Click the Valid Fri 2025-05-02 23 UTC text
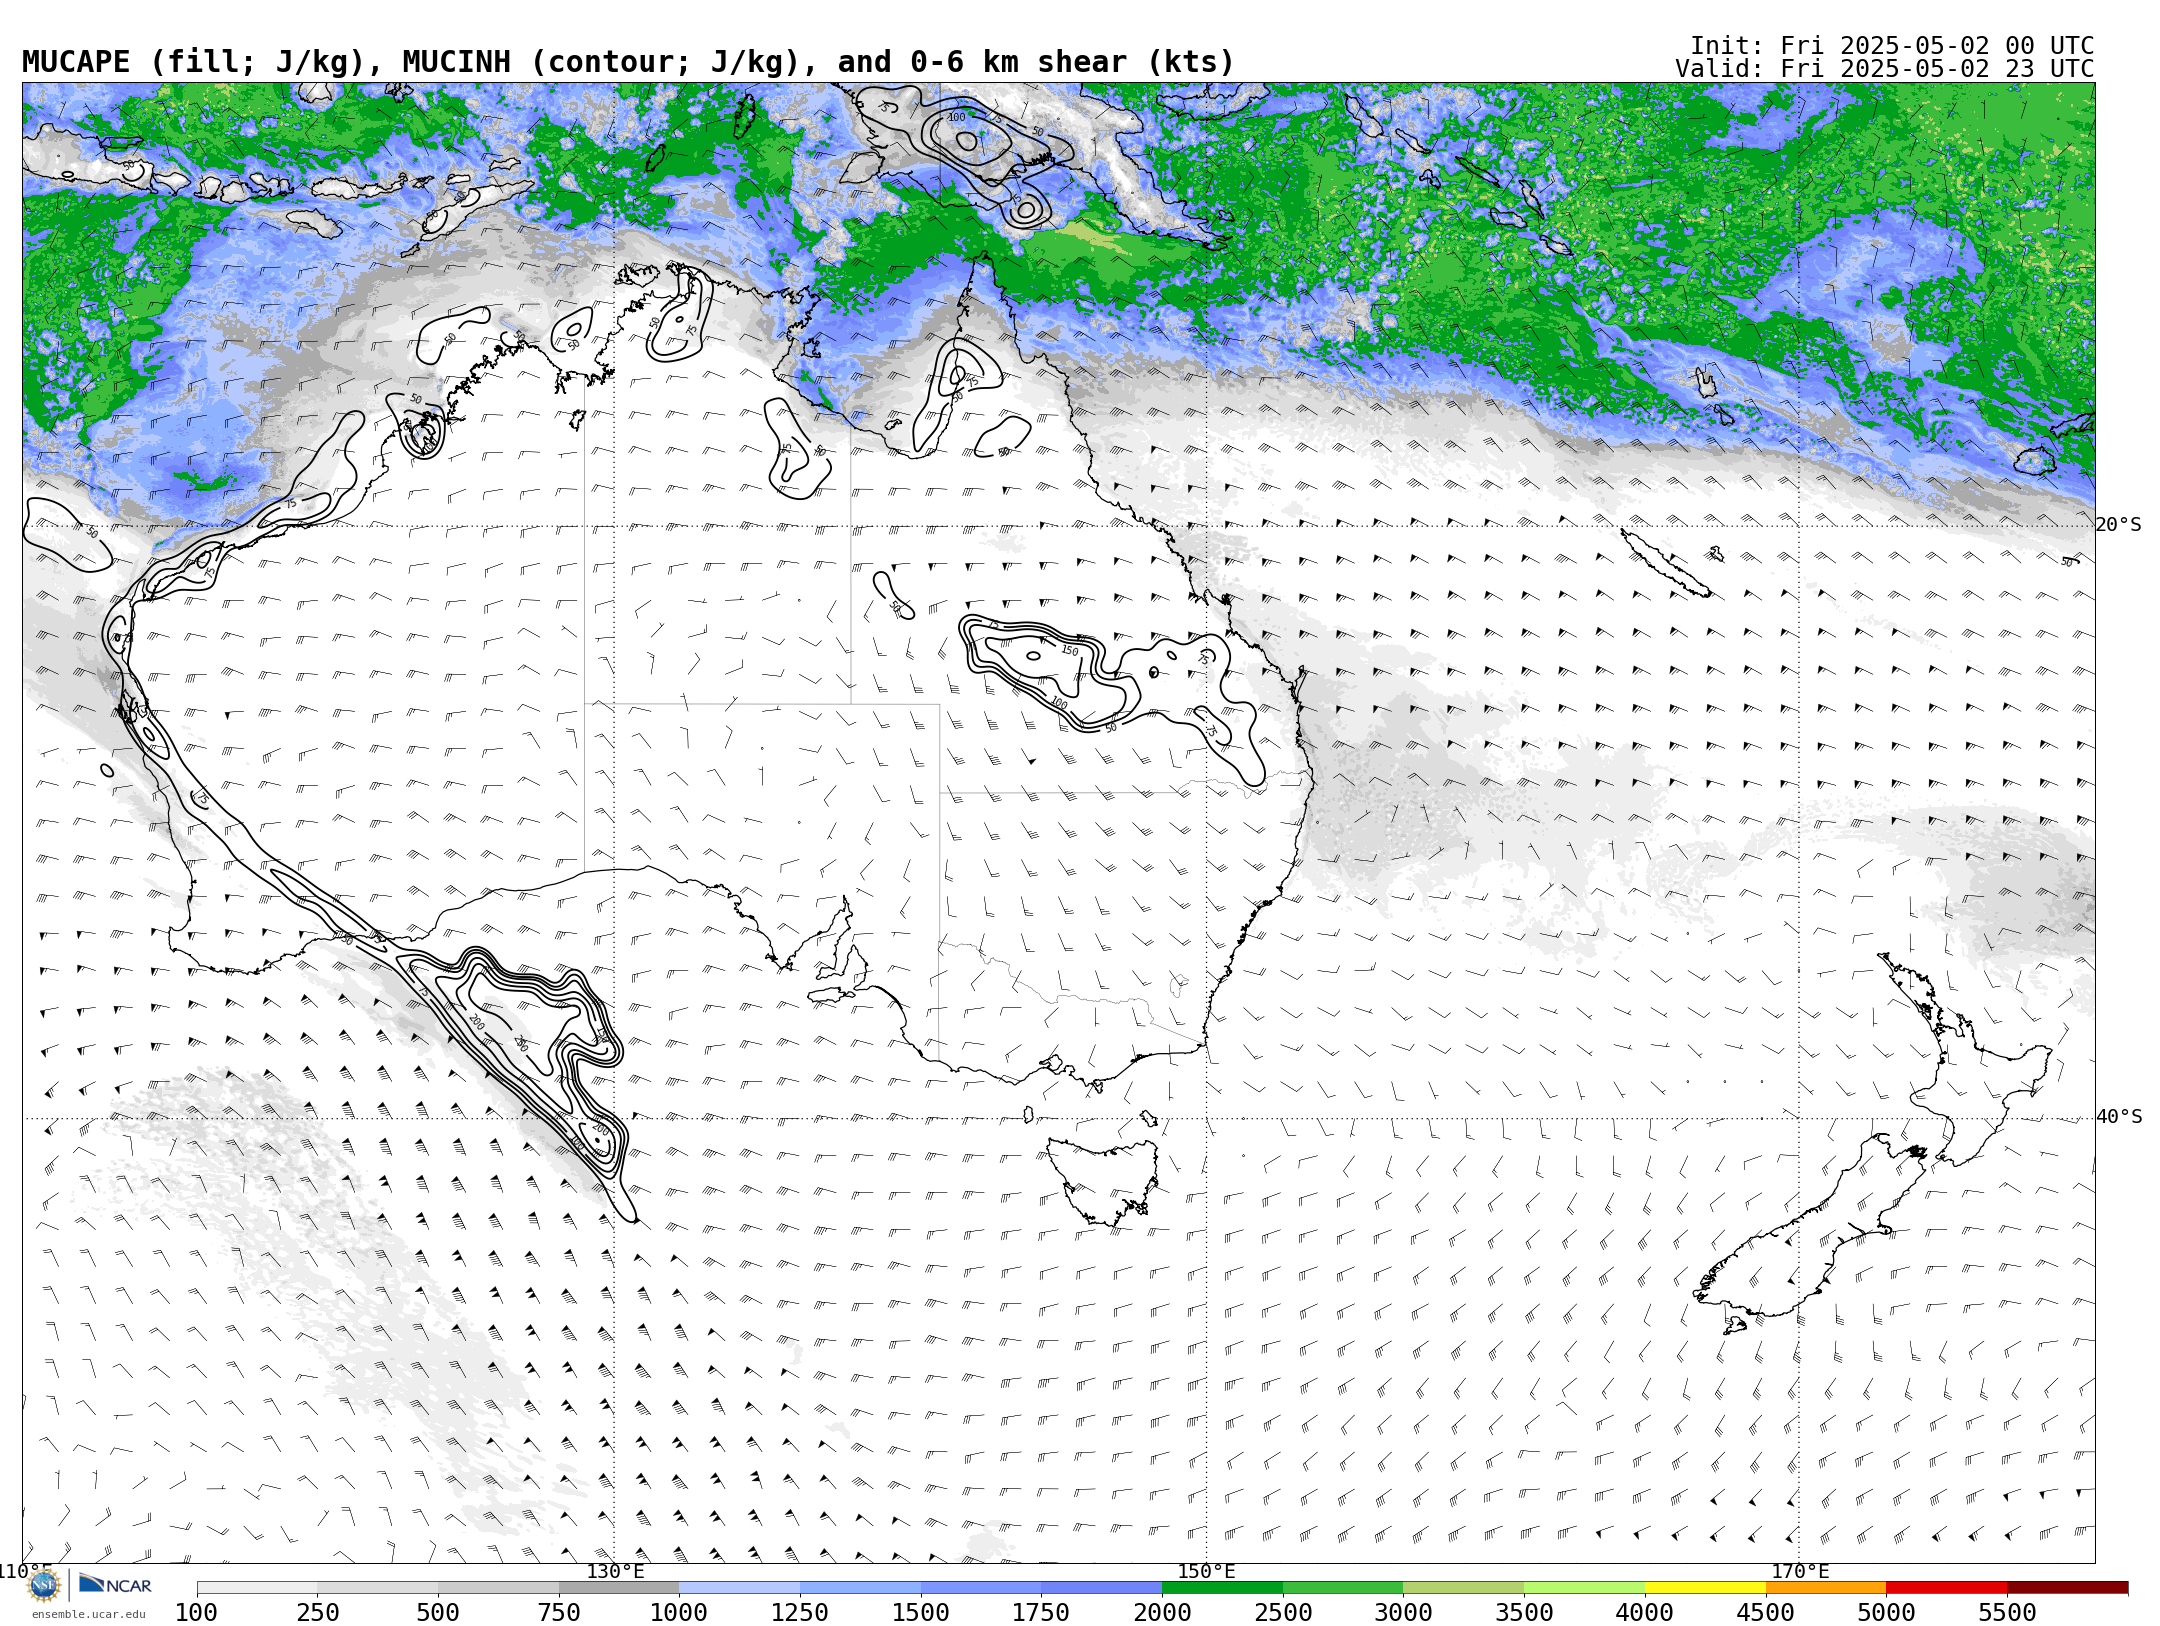The width and height of the screenshot is (2160, 1626). tap(1884, 69)
